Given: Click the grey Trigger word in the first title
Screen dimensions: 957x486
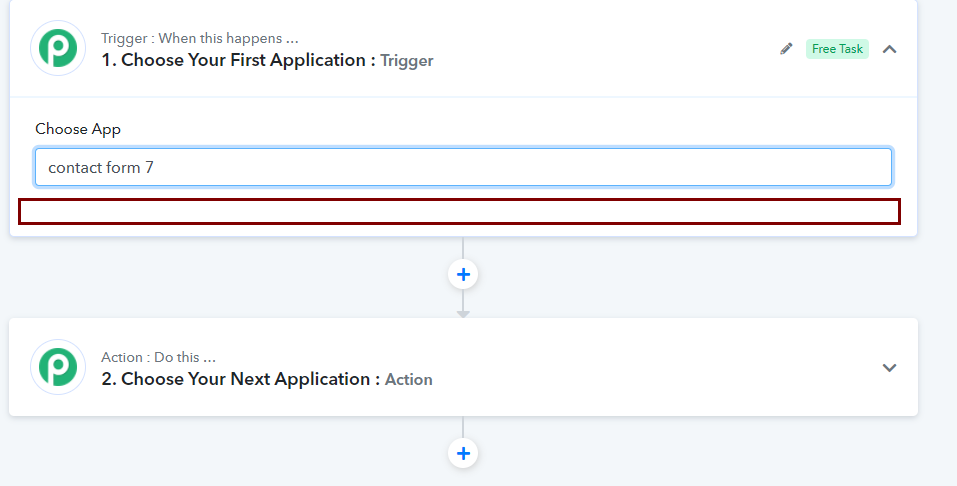Looking at the screenshot, I should pyautogui.click(x=406, y=60).
